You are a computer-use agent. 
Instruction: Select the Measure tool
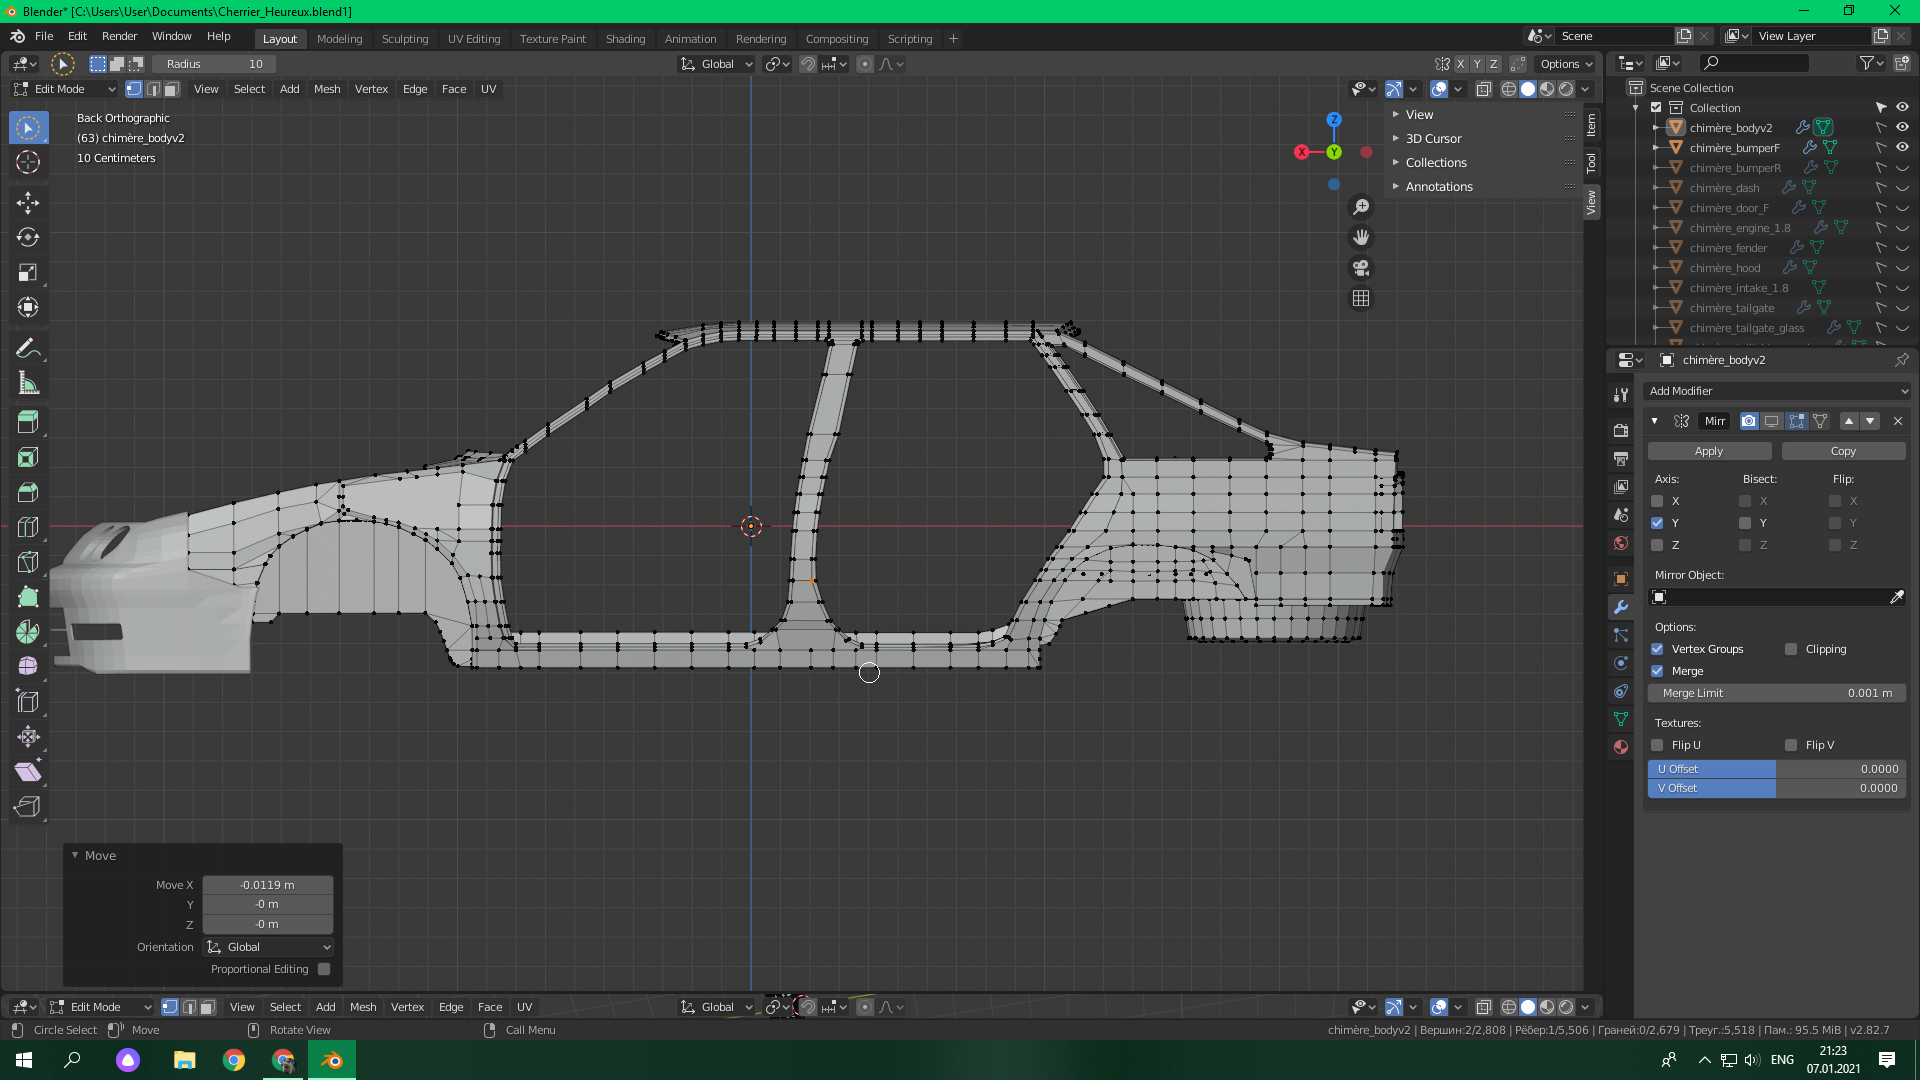coord(28,384)
